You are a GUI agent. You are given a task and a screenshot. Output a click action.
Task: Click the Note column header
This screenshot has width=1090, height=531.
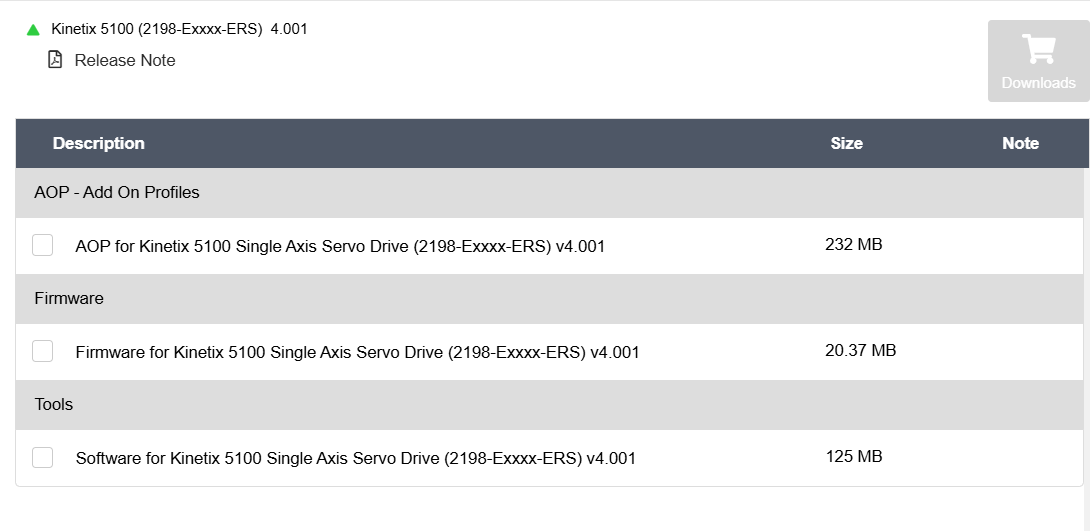coord(1020,143)
